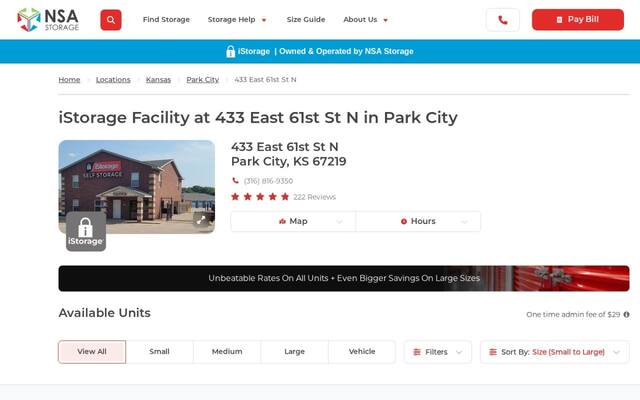The height and width of the screenshot is (400, 640).
Task: Click the map icon next to Map
Action: (x=282, y=221)
